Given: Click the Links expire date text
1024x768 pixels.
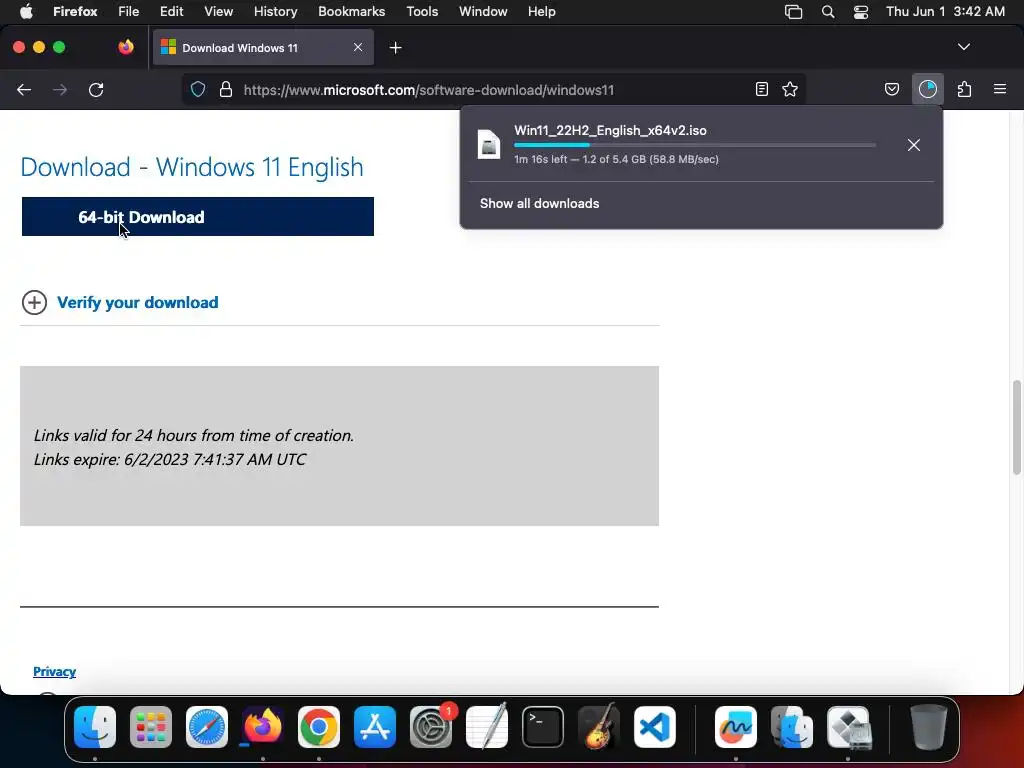Looking at the screenshot, I should (x=170, y=459).
